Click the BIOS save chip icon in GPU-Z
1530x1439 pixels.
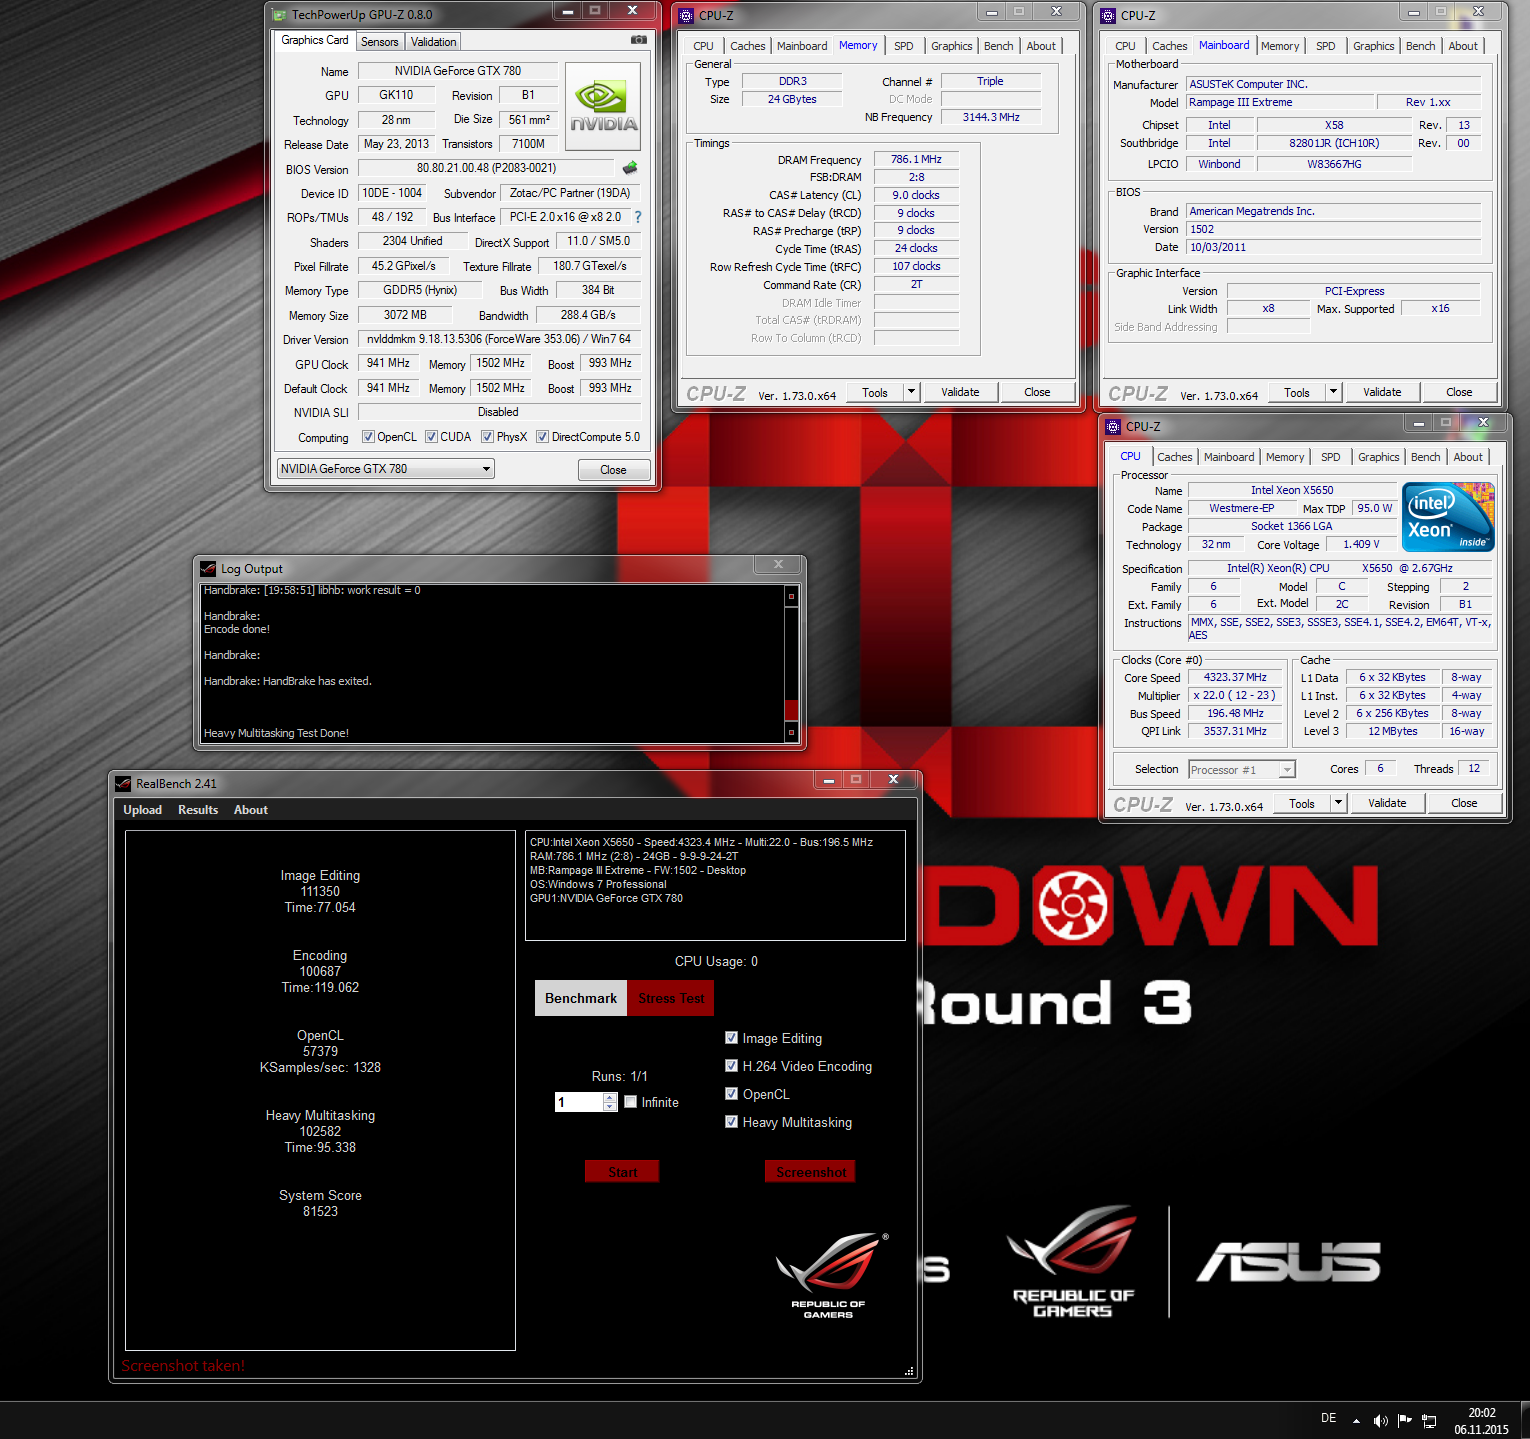pos(630,168)
